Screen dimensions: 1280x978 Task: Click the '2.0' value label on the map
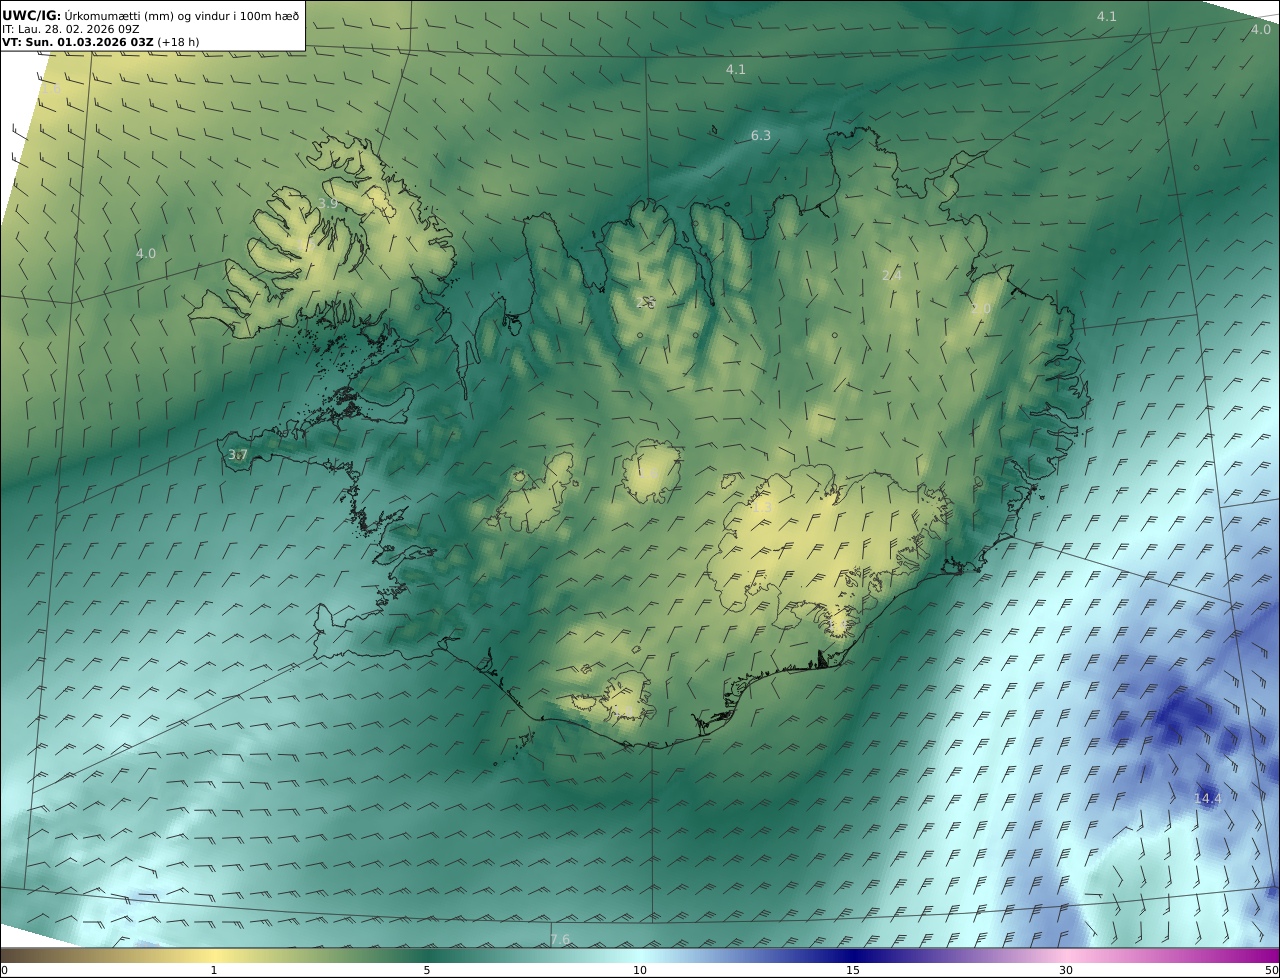tap(980, 308)
